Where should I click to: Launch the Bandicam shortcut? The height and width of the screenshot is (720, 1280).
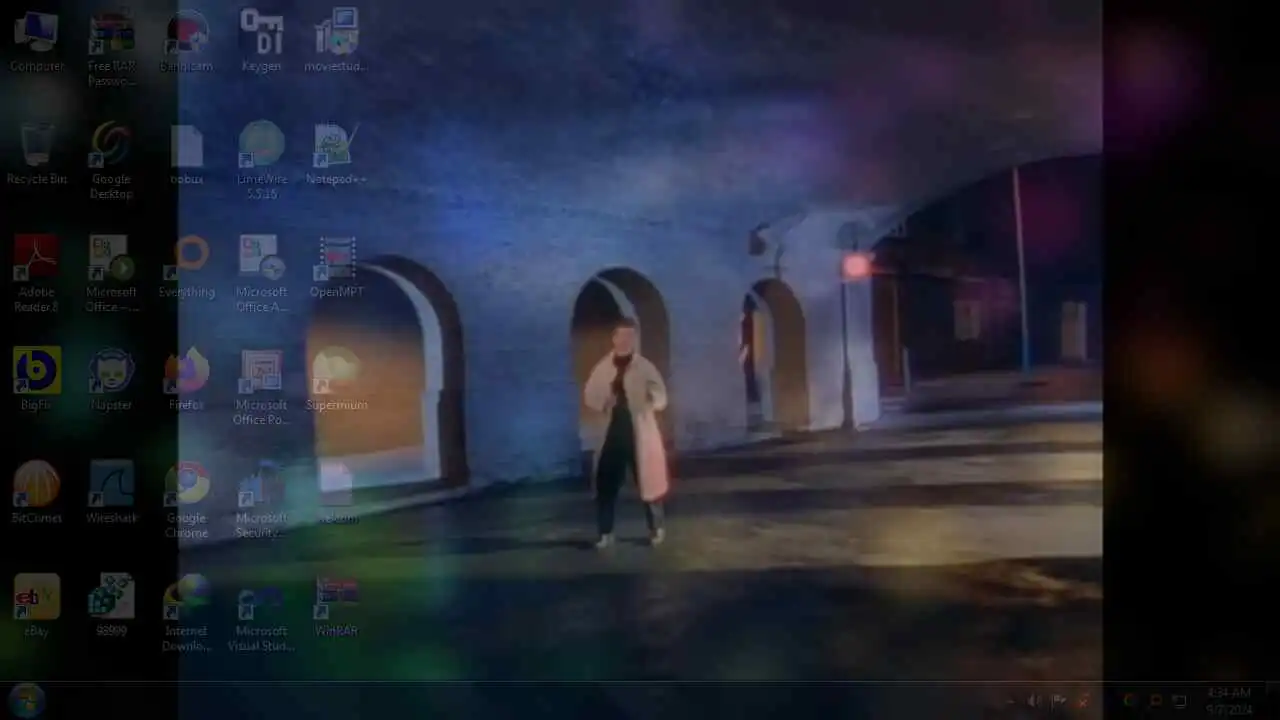click(x=187, y=42)
